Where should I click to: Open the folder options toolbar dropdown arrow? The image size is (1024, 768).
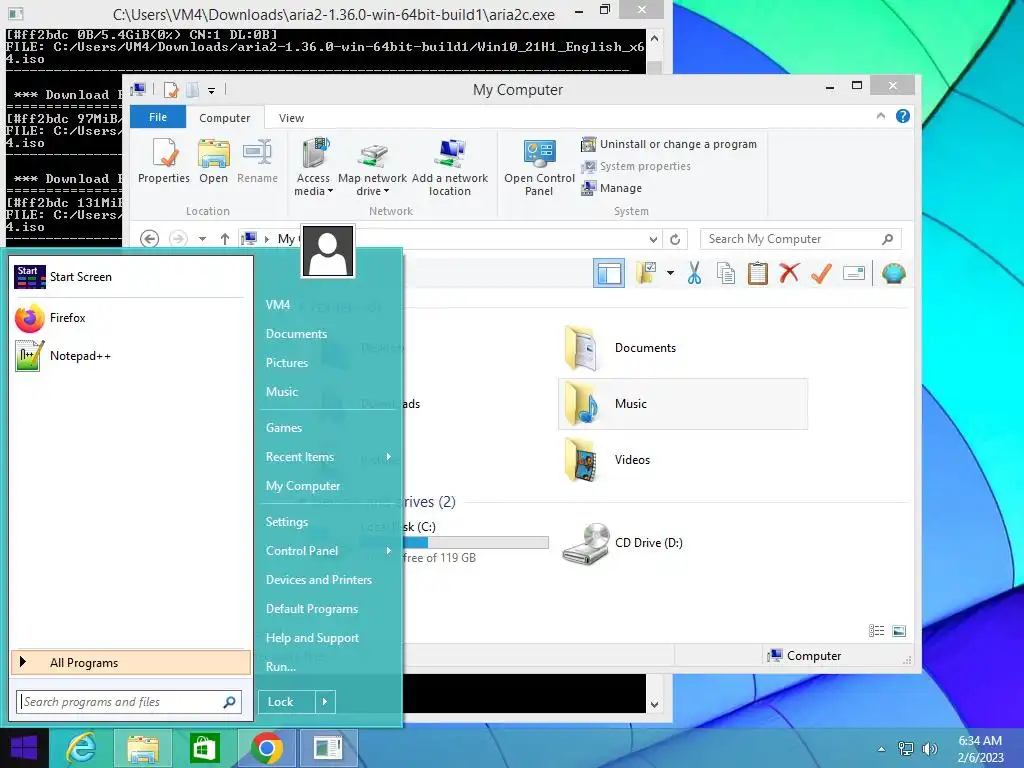click(x=670, y=273)
